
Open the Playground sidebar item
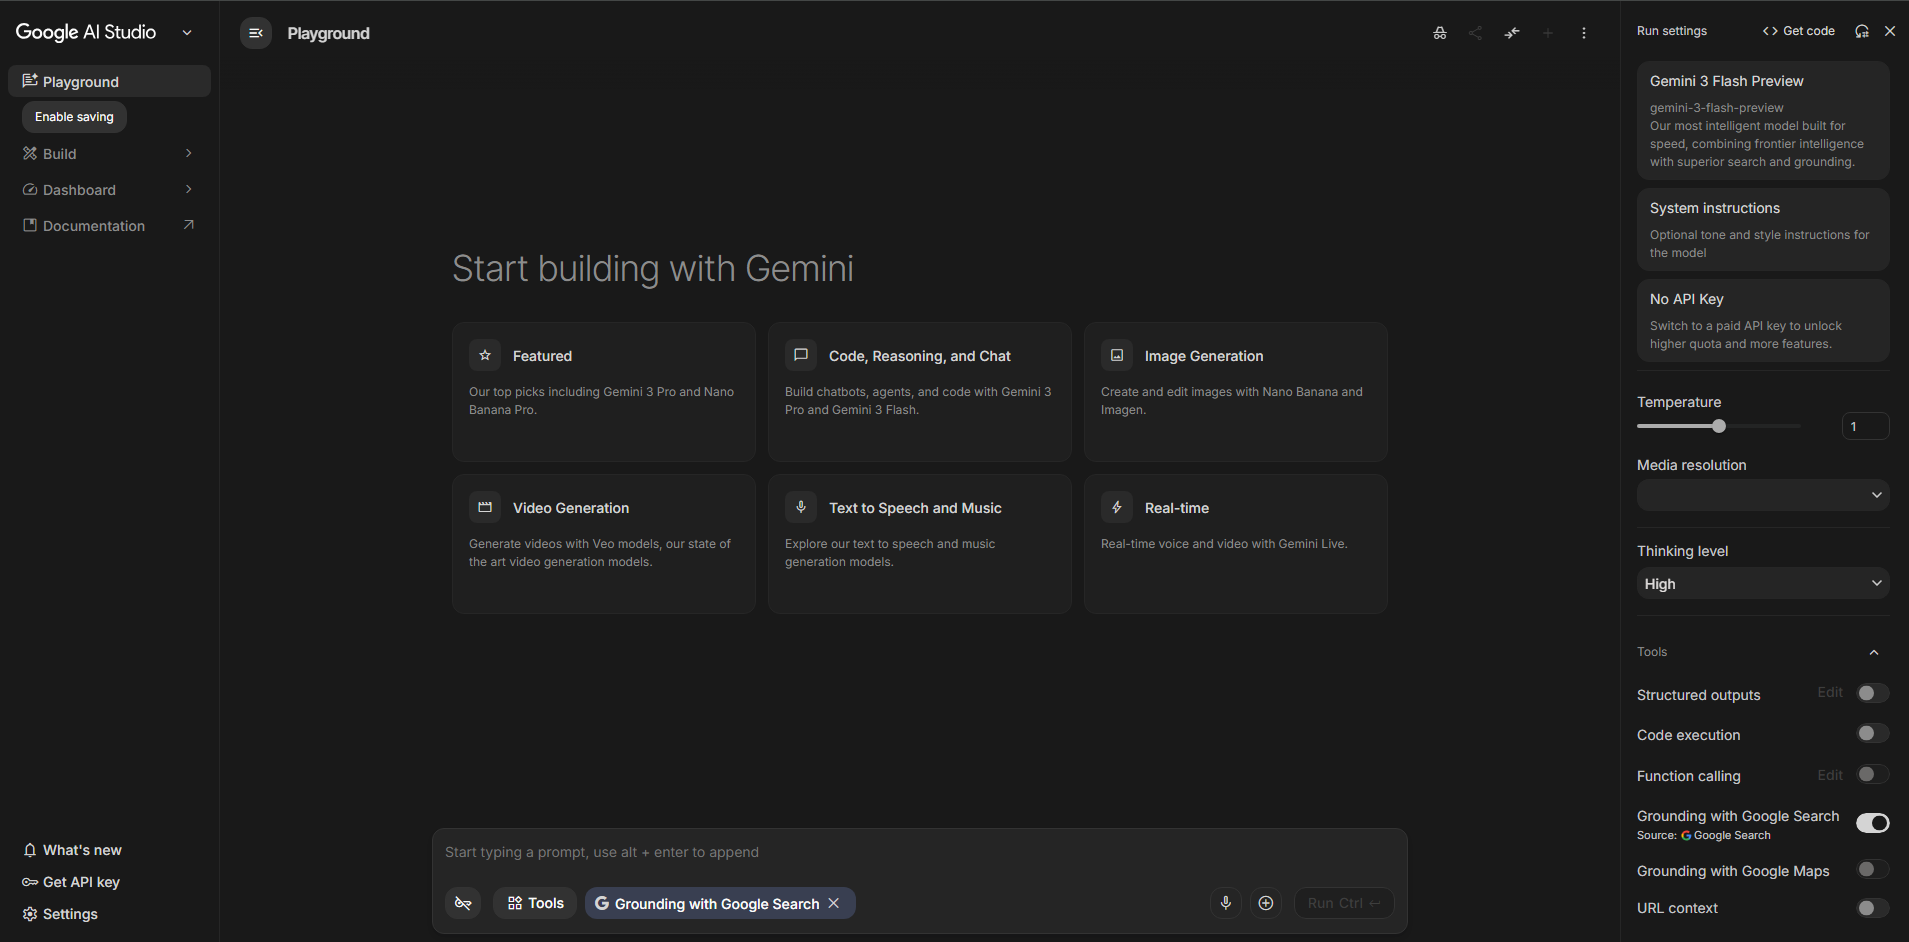[x=80, y=81]
